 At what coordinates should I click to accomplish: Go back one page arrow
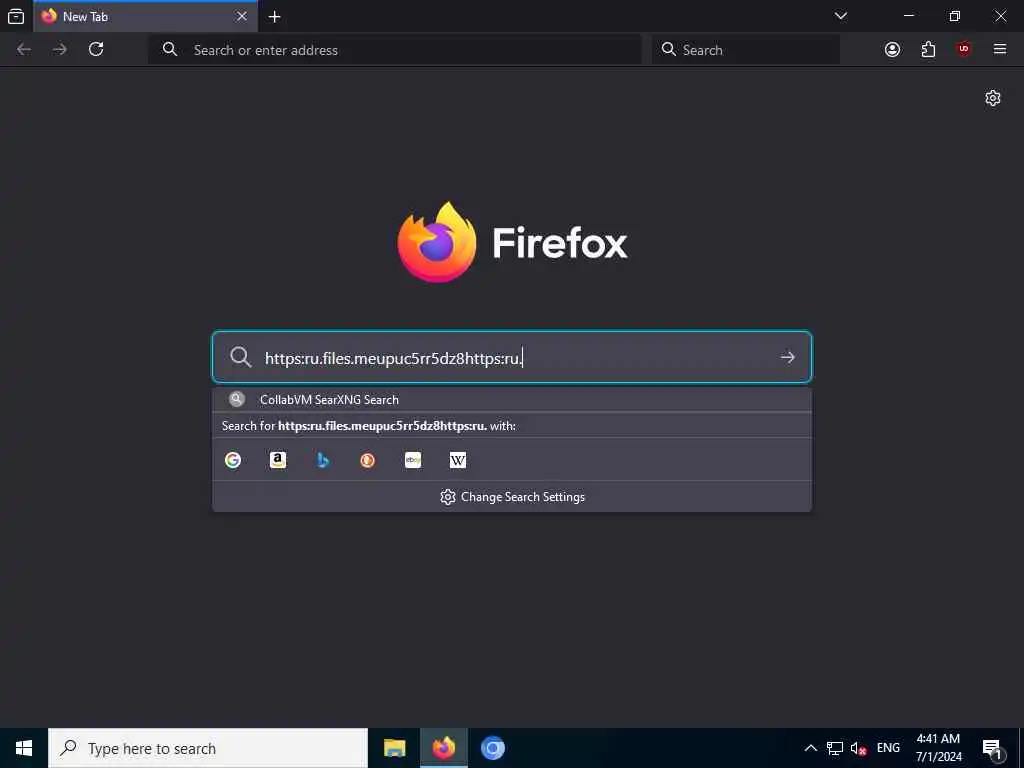pyautogui.click(x=24, y=50)
